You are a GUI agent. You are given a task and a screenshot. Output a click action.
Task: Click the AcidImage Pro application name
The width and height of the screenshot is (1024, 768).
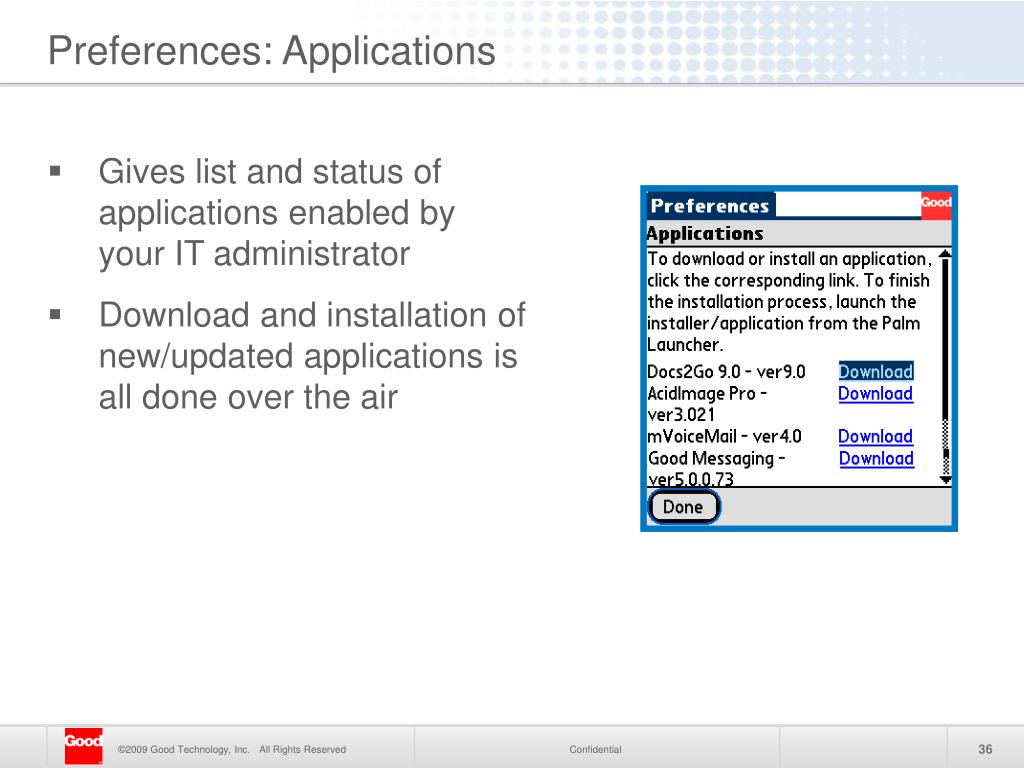[707, 404]
